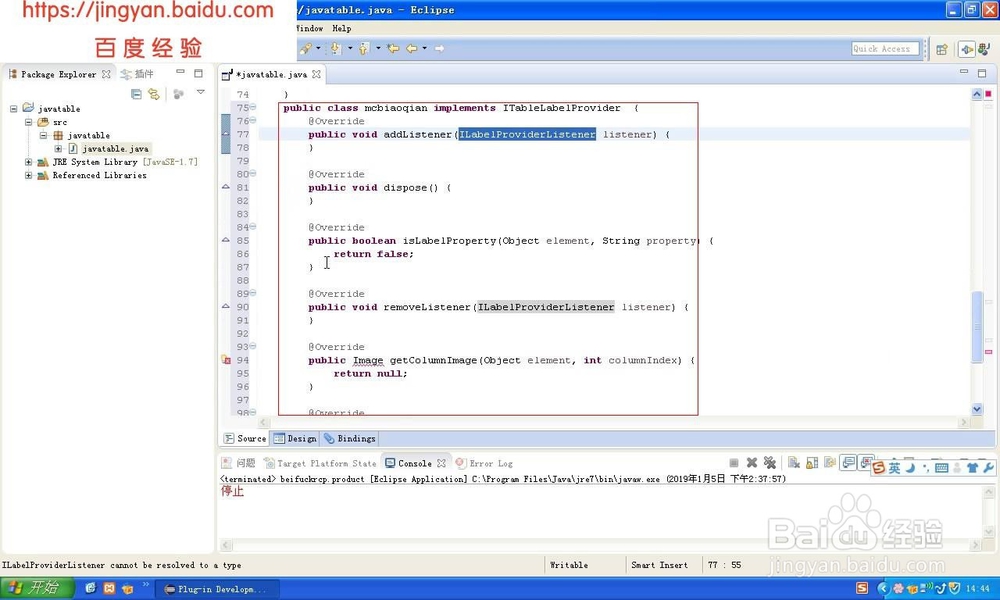Click the error marker on line 94
Image resolution: width=1000 pixels, height=600 pixels.
[x=226, y=360]
